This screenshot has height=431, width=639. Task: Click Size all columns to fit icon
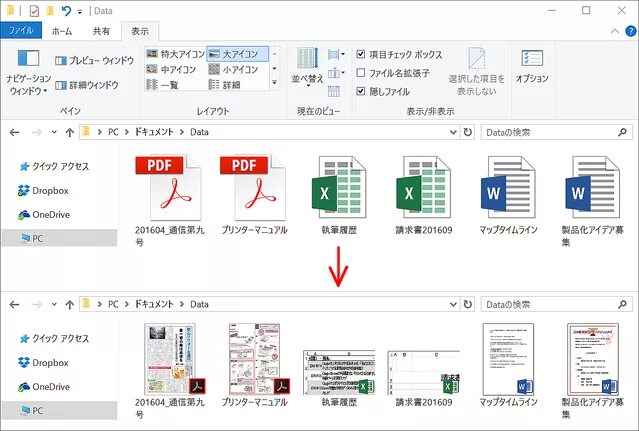(334, 91)
